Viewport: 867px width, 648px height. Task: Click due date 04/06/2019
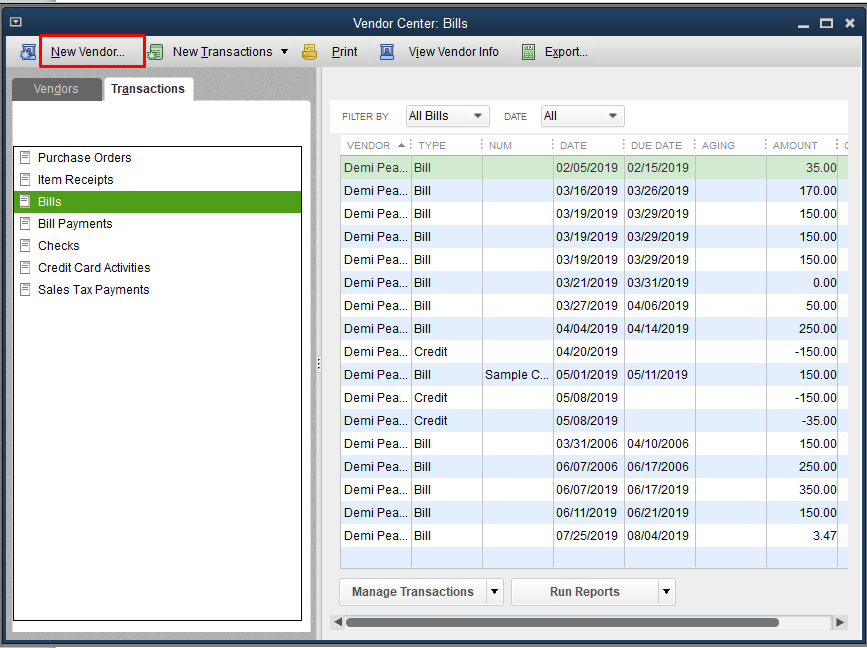(x=658, y=306)
